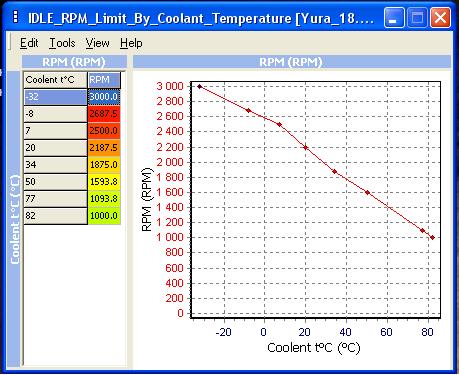
Task: Select the 1593.8 RPM cell
Action: pos(104,182)
